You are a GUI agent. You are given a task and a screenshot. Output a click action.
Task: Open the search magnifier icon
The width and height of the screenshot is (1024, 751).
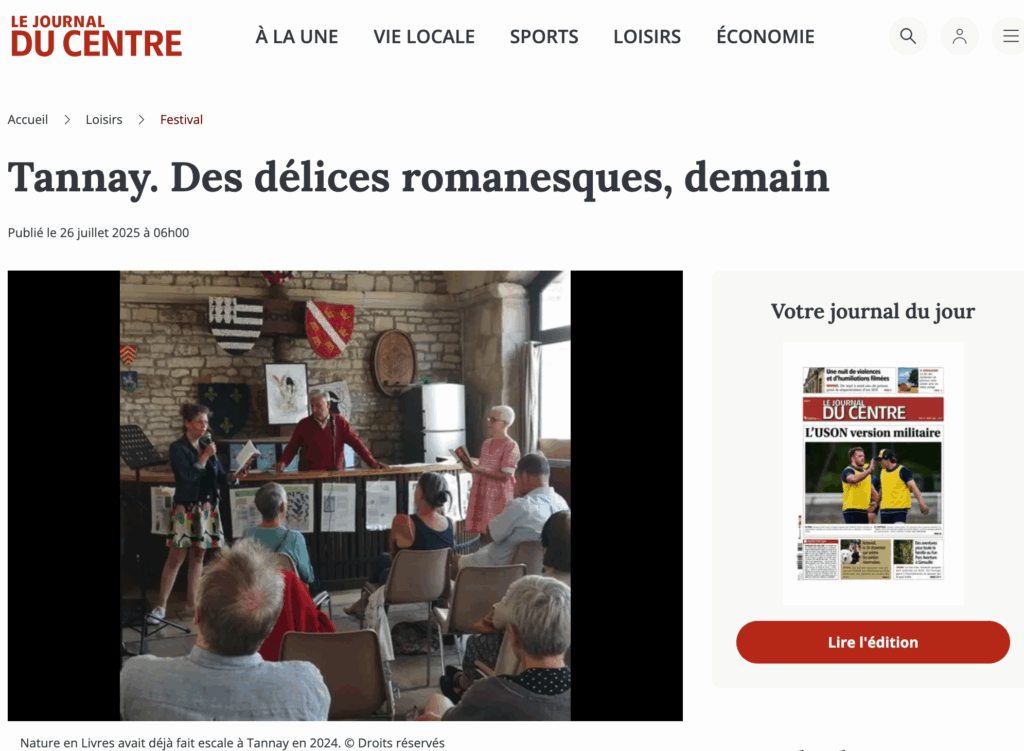coord(908,36)
